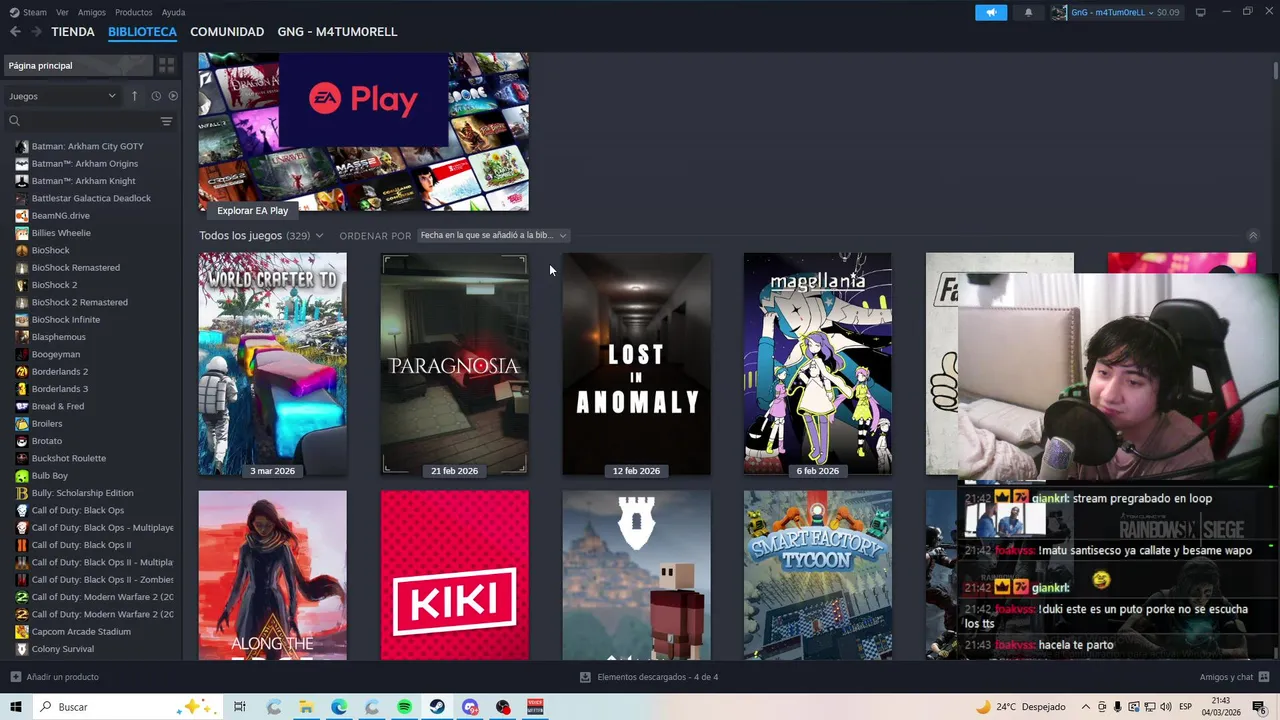
Task: Open the Smart Factory Tycoon cover
Action: click(x=817, y=575)
